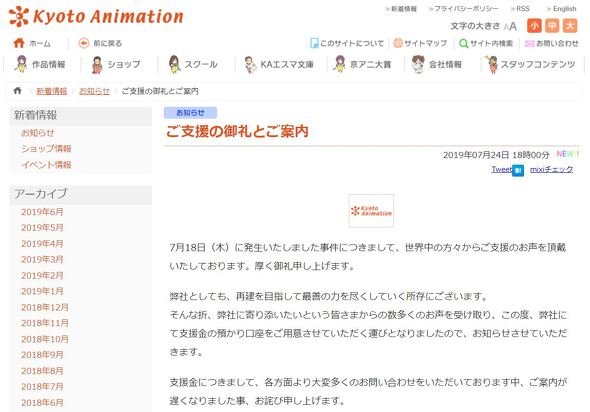Image resolution: width=590 pixels, height=412 pixels.
Task: Set font size to 小
Action: coord(534,26)
